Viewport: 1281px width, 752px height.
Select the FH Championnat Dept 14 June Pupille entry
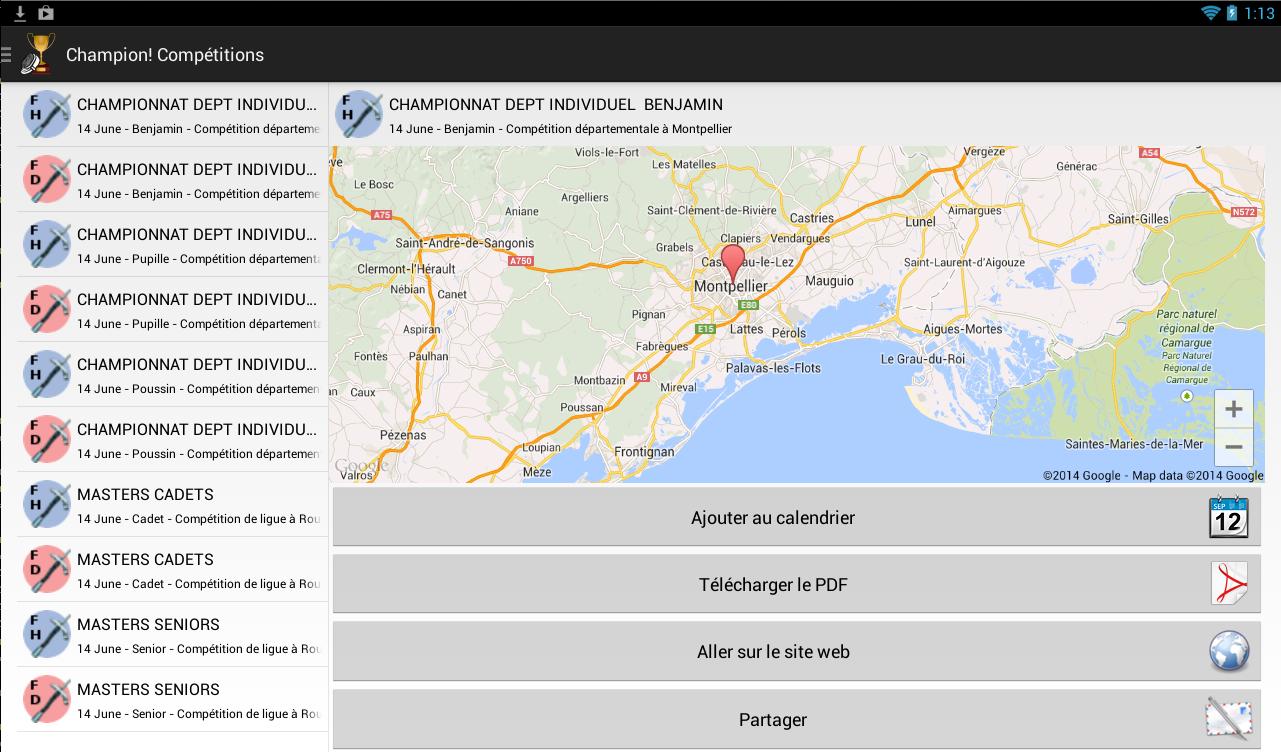(x=172, y=244)
